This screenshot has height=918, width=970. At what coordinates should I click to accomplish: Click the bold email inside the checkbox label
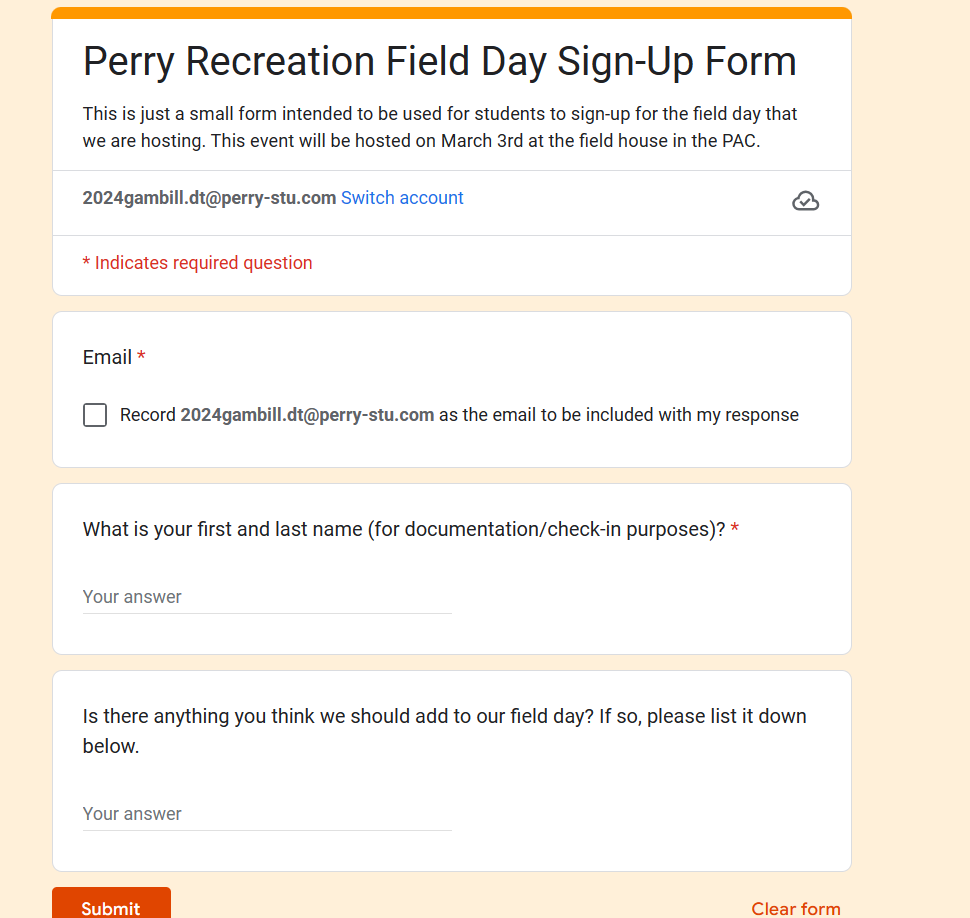click(x=307, y=415)
